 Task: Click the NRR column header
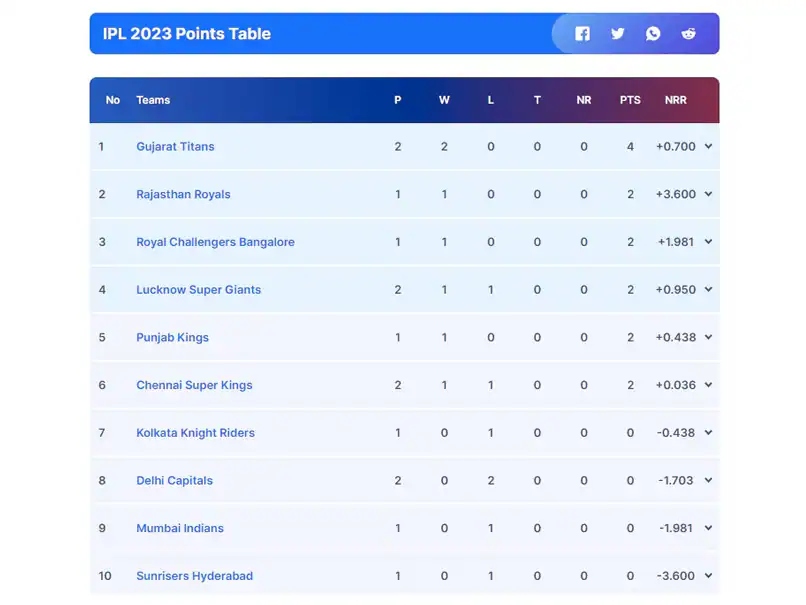675,100
